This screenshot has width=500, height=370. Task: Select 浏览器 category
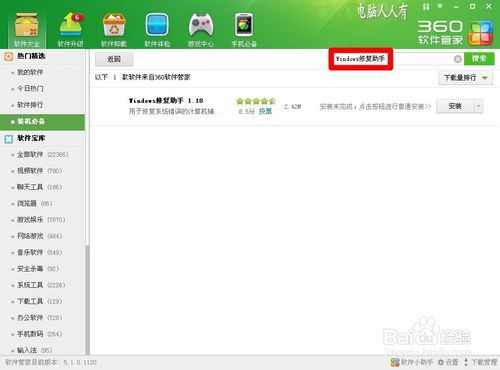[34, 203]
